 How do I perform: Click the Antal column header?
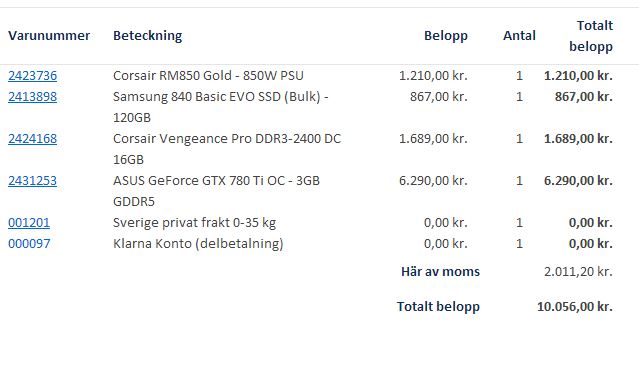[519, 35]
